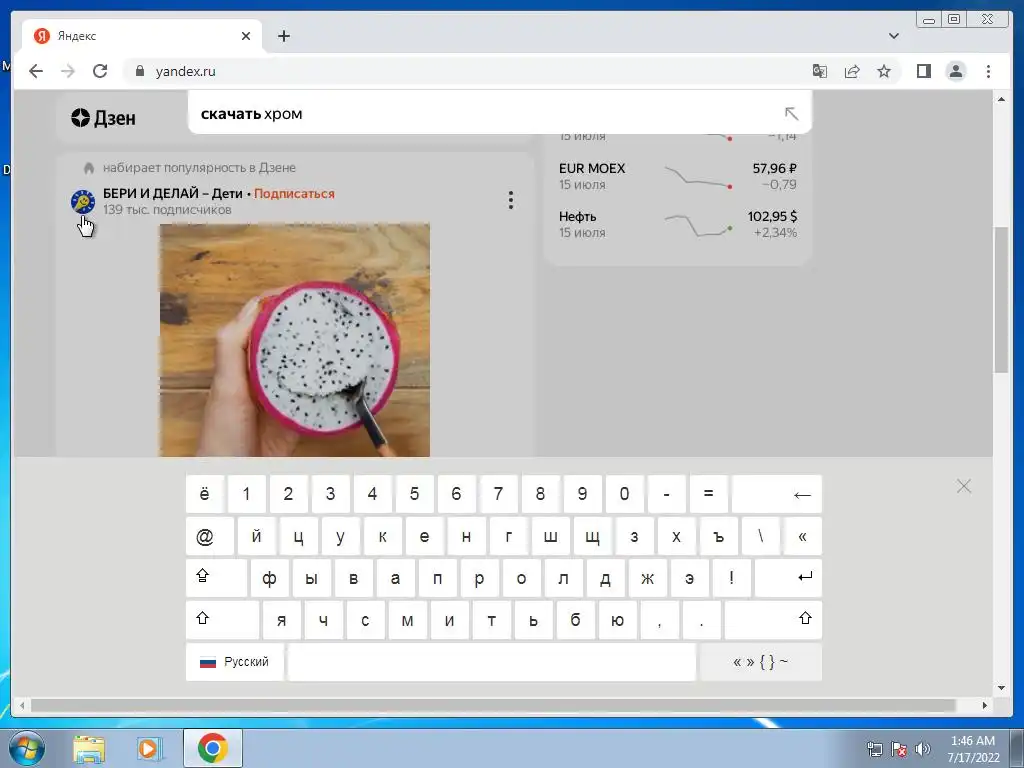Launch the media player from the taskbar
This screenshot has width=1024, height=768.
[x=149, y=748]
